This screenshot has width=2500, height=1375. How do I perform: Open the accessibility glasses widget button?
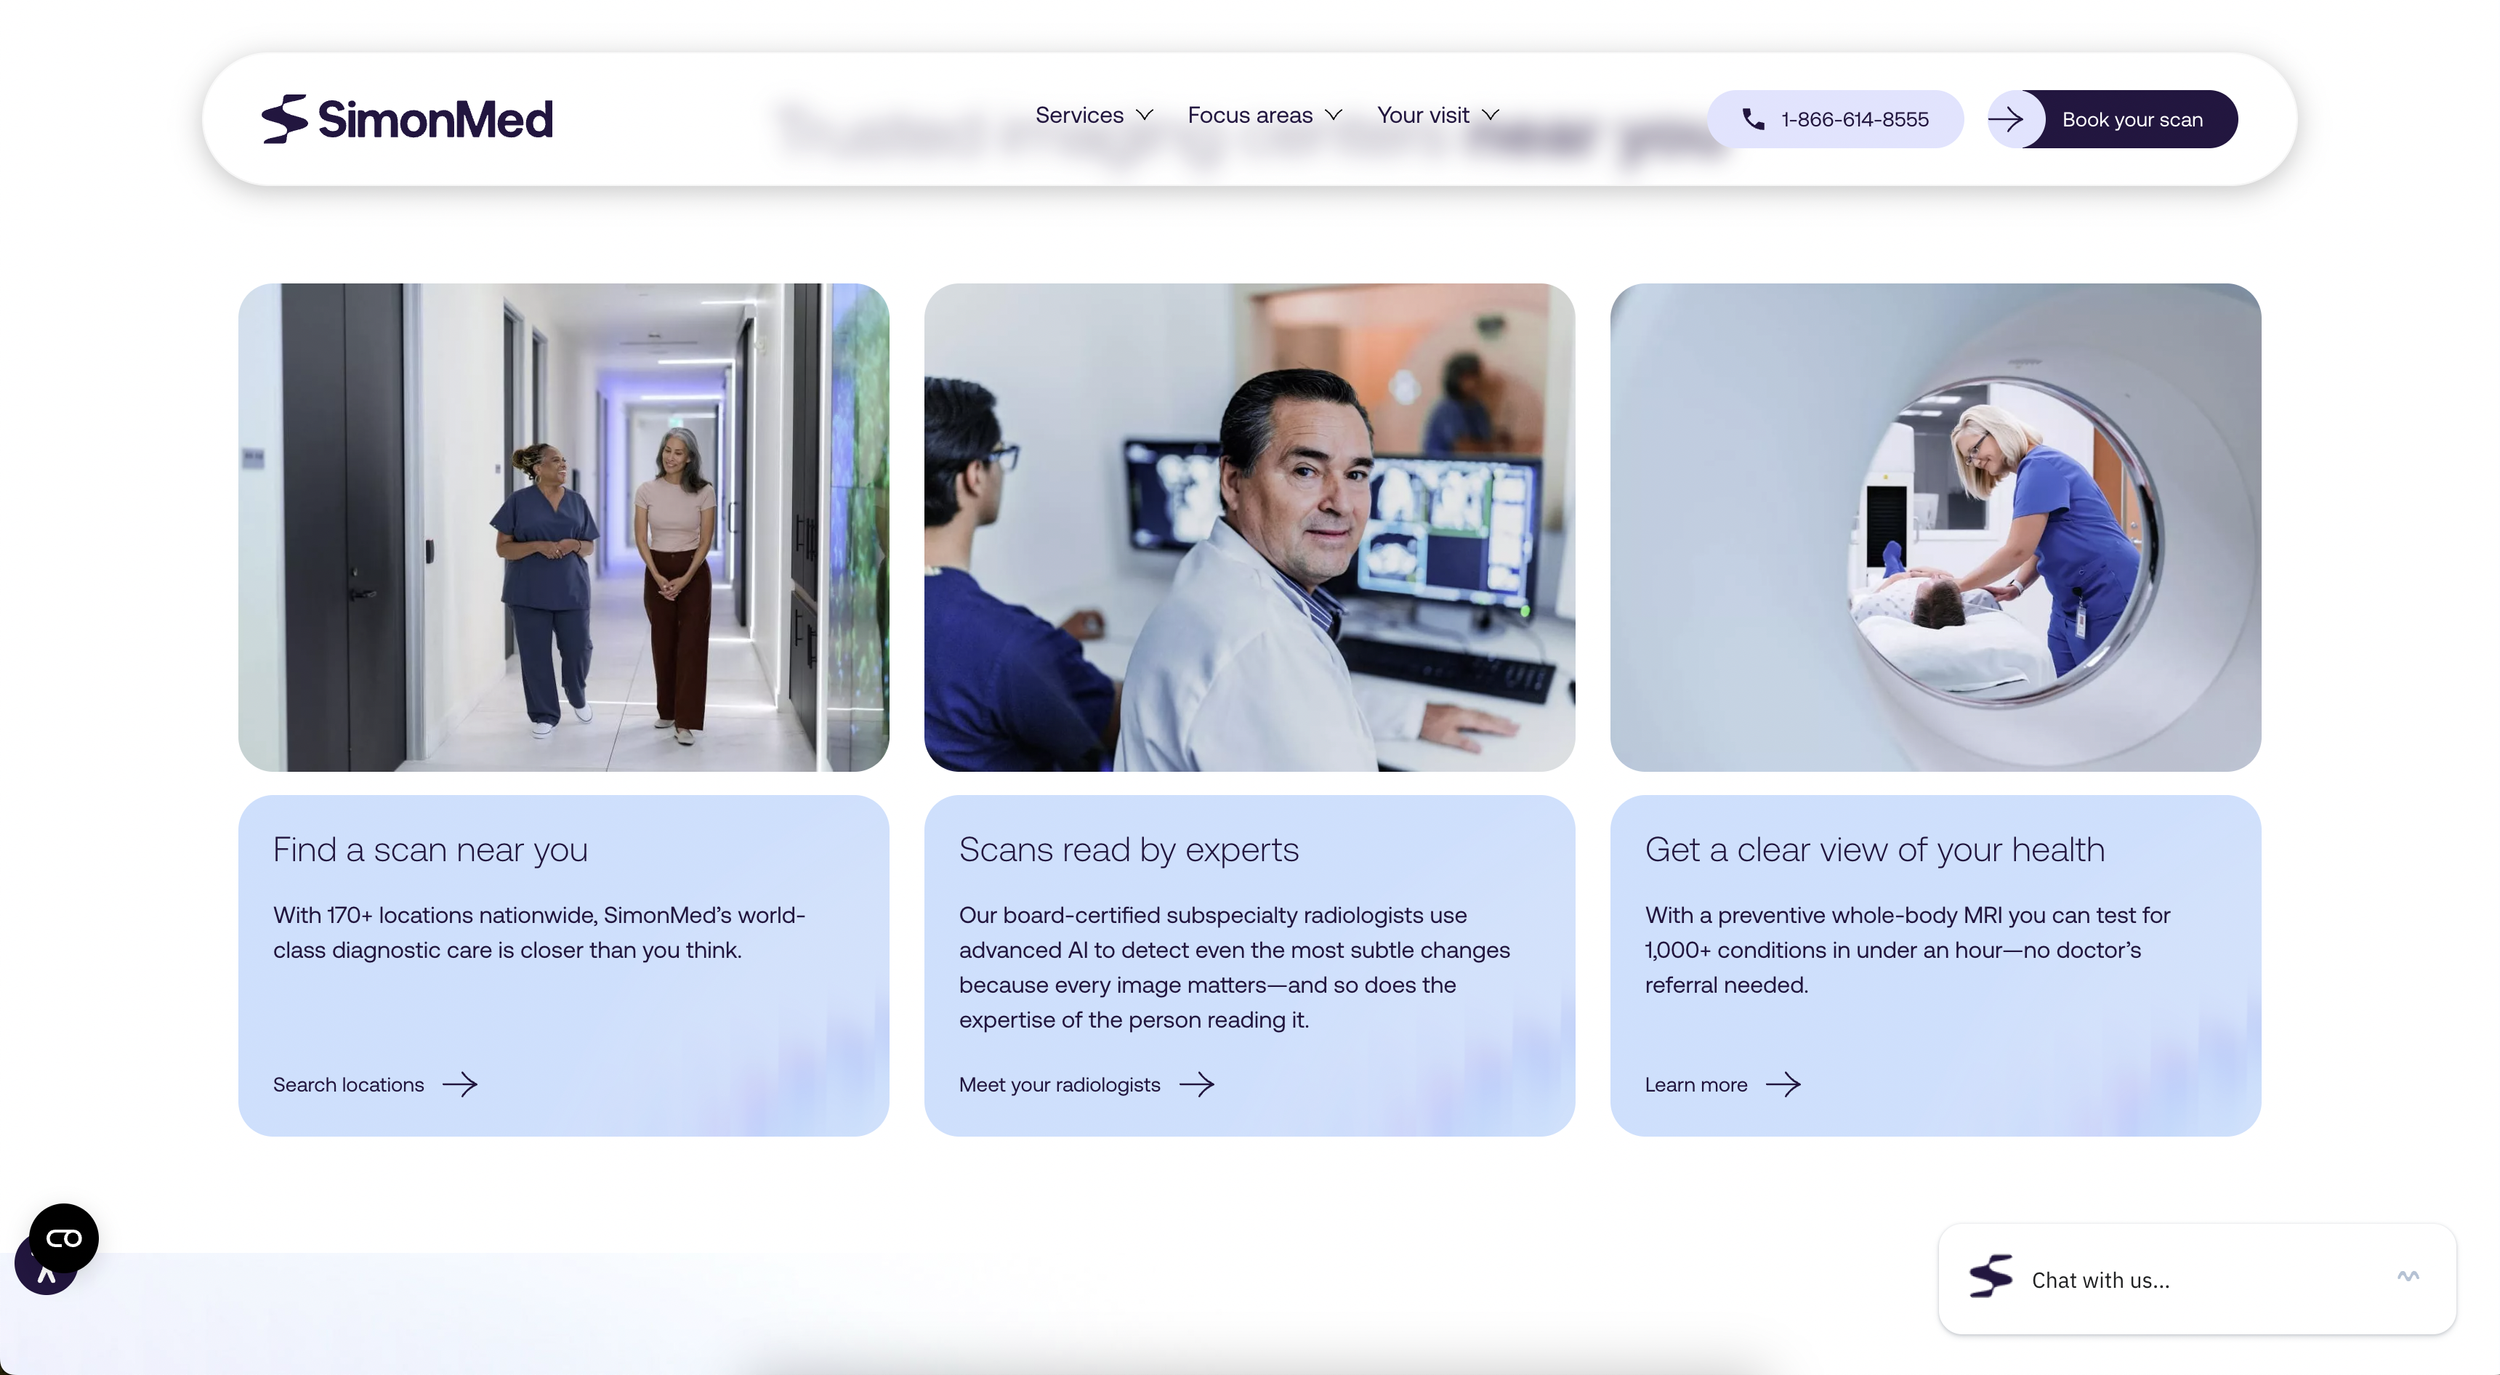pyautogui.click(x=64, y=1238)
